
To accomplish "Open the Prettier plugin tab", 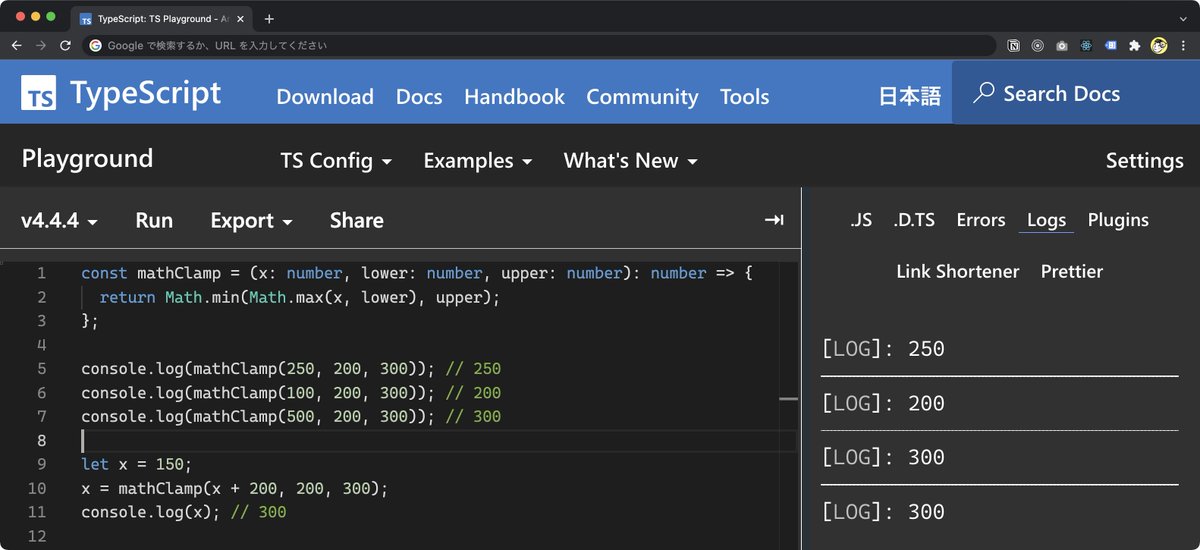I will point(1072,271).
